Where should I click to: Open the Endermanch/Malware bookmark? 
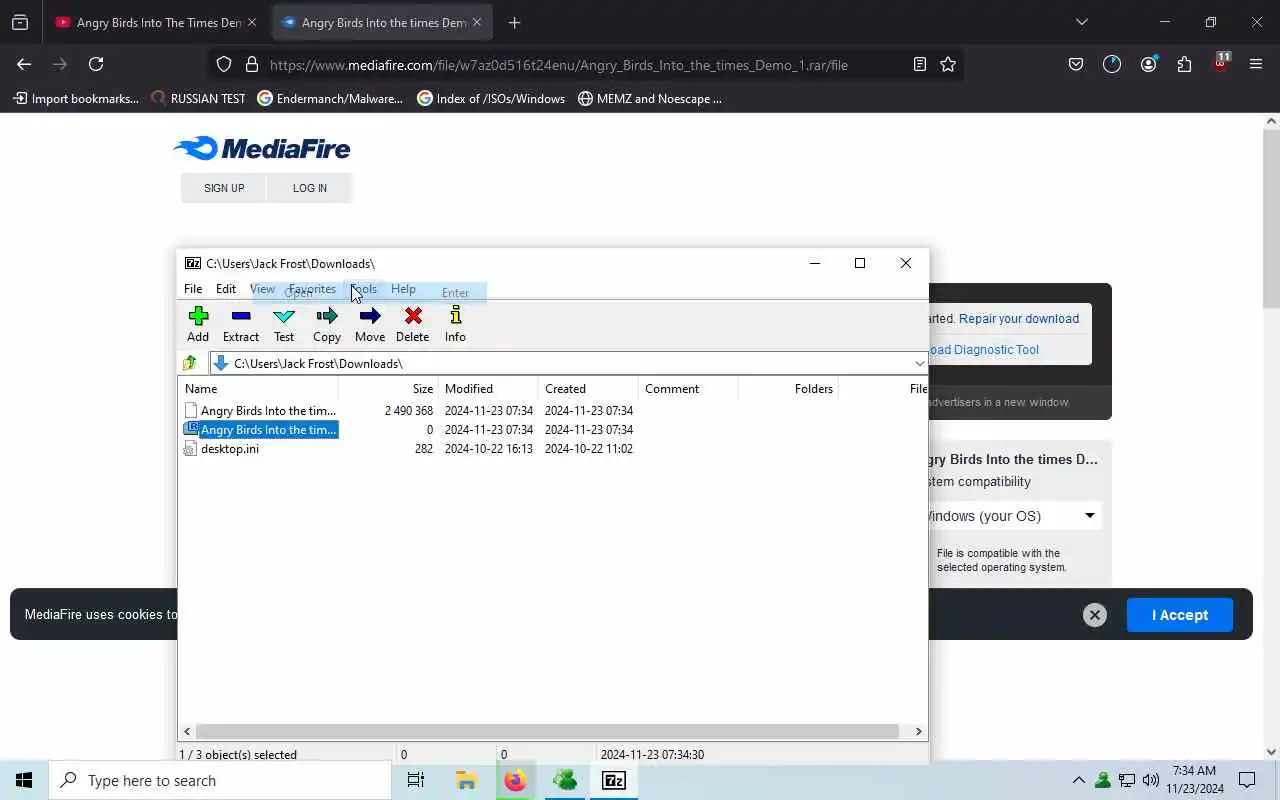tap(330, 98)
